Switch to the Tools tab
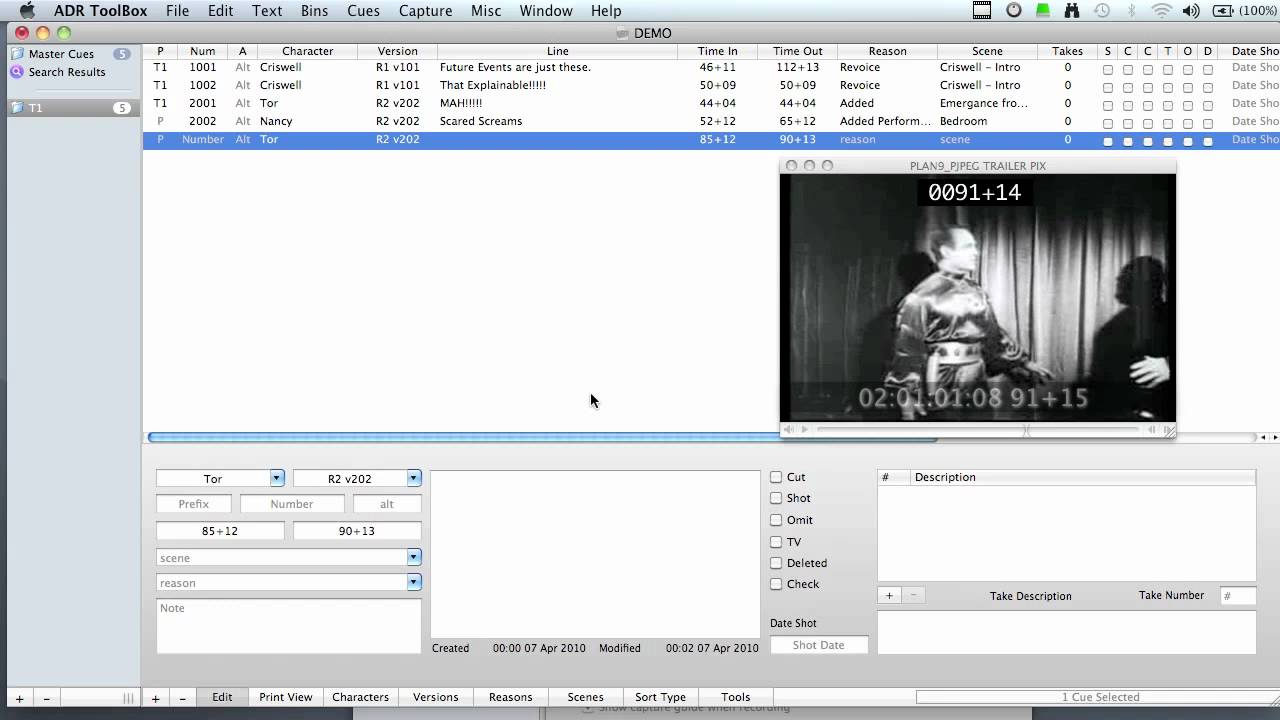 click(x=735, y=697)
